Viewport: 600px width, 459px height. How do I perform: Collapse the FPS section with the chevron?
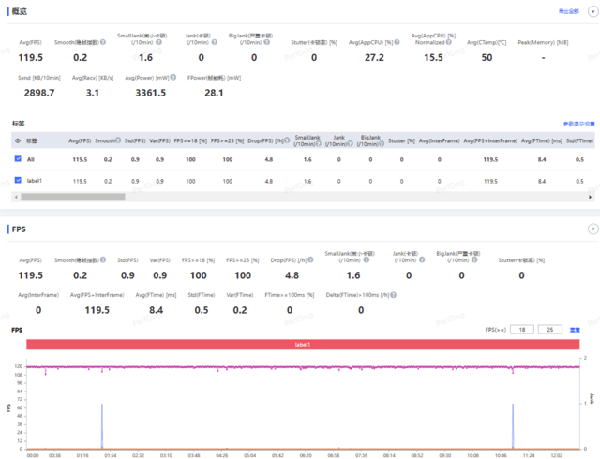[x=591, y=228]
